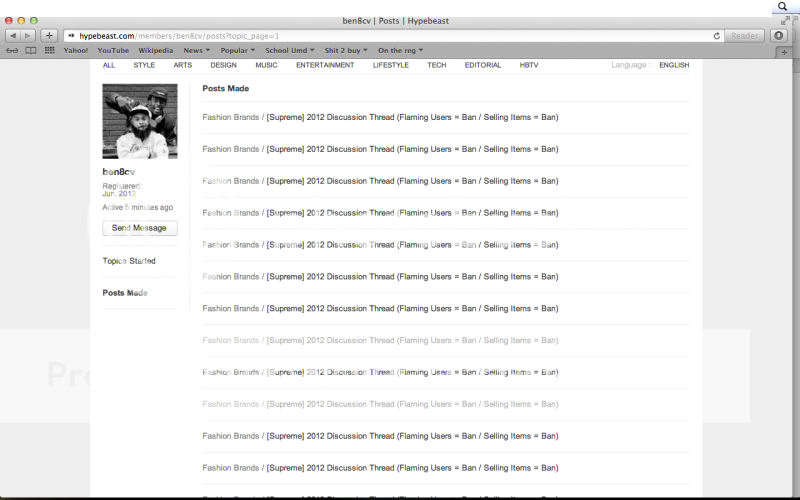
Task: Open Spotlight search magnifier icon
Action: click(x=782, y=7)
